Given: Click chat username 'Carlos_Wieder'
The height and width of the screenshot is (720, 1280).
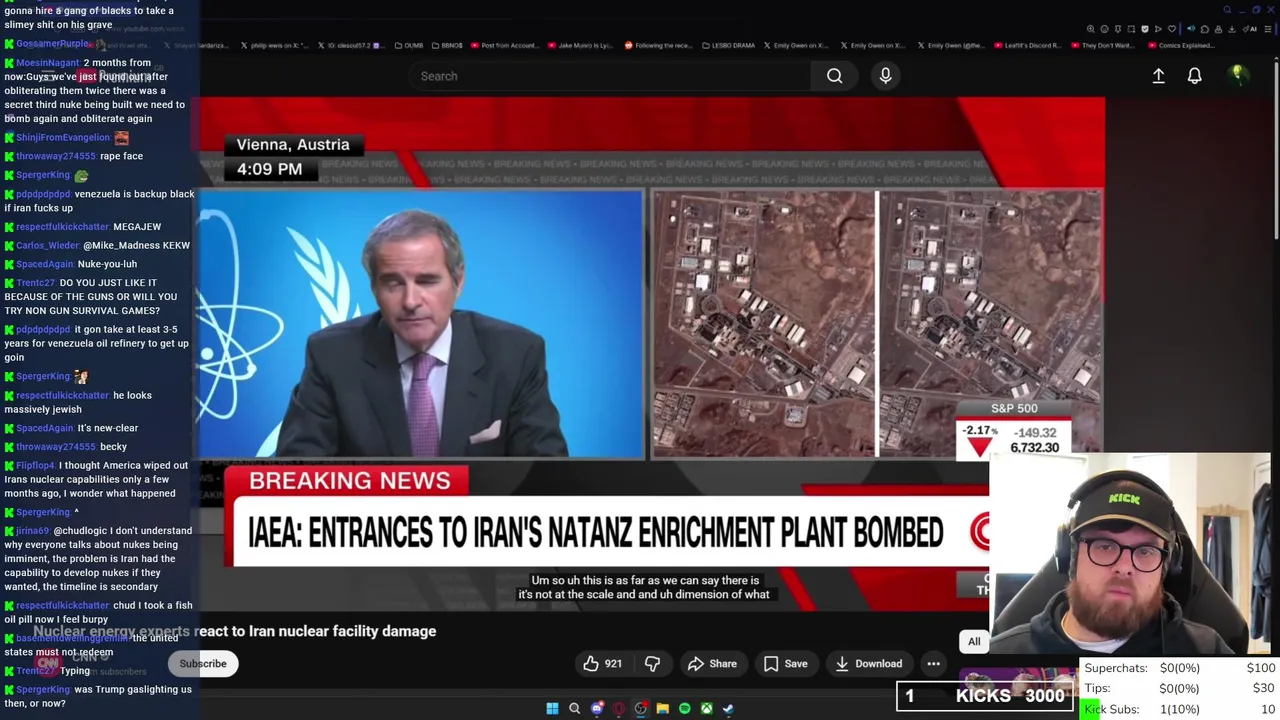Looking at the screenshot, I should pos(47,245).
